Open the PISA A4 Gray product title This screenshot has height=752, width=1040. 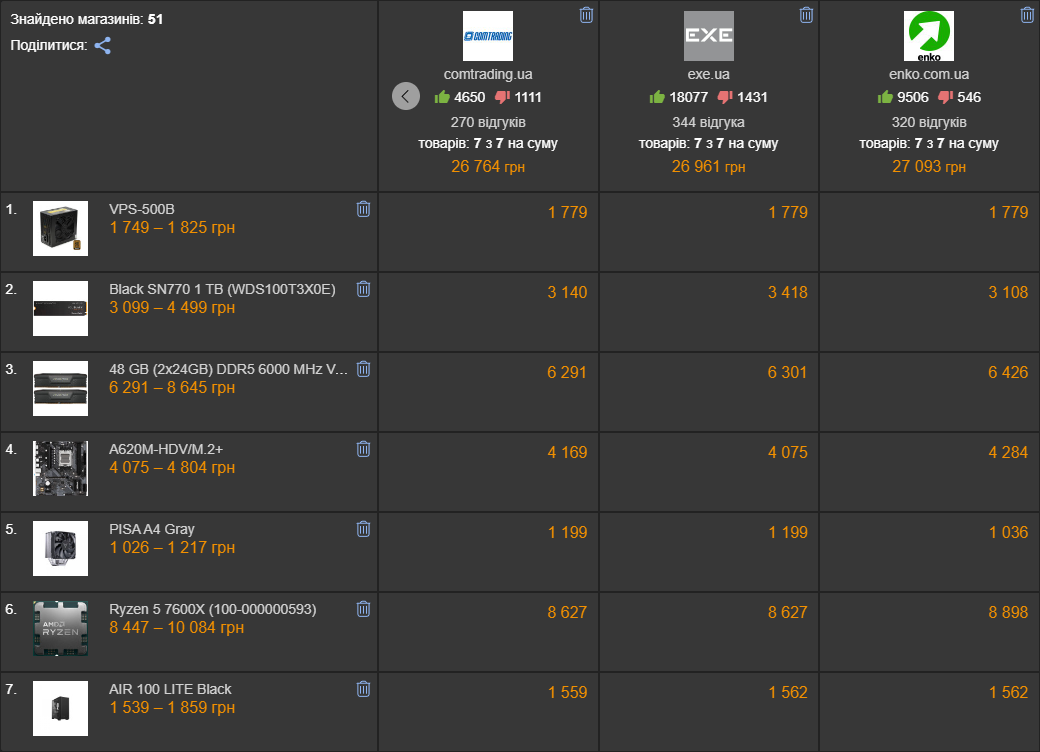click(x=152, y=529)
